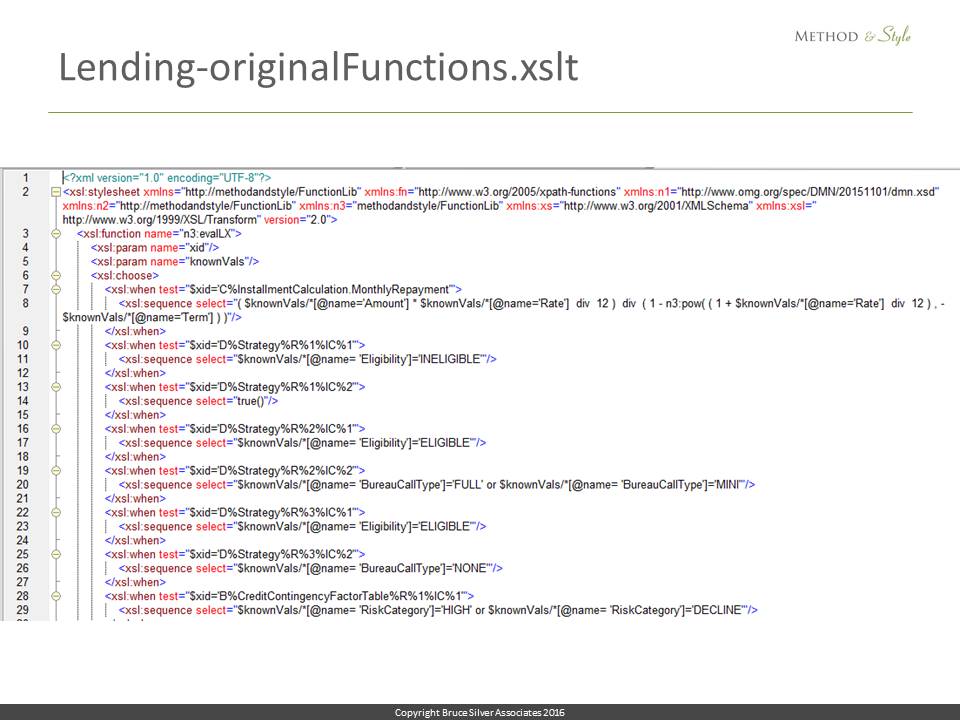Click the Method & Style logo
The image size is (960, 720).
coord(852,36)
